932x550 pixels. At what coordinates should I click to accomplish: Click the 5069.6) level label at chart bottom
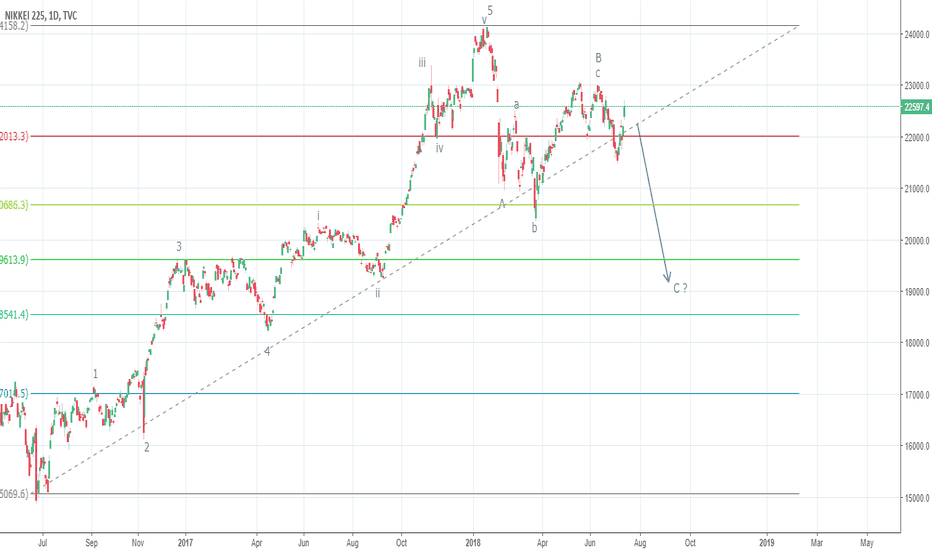pos(14,494)
